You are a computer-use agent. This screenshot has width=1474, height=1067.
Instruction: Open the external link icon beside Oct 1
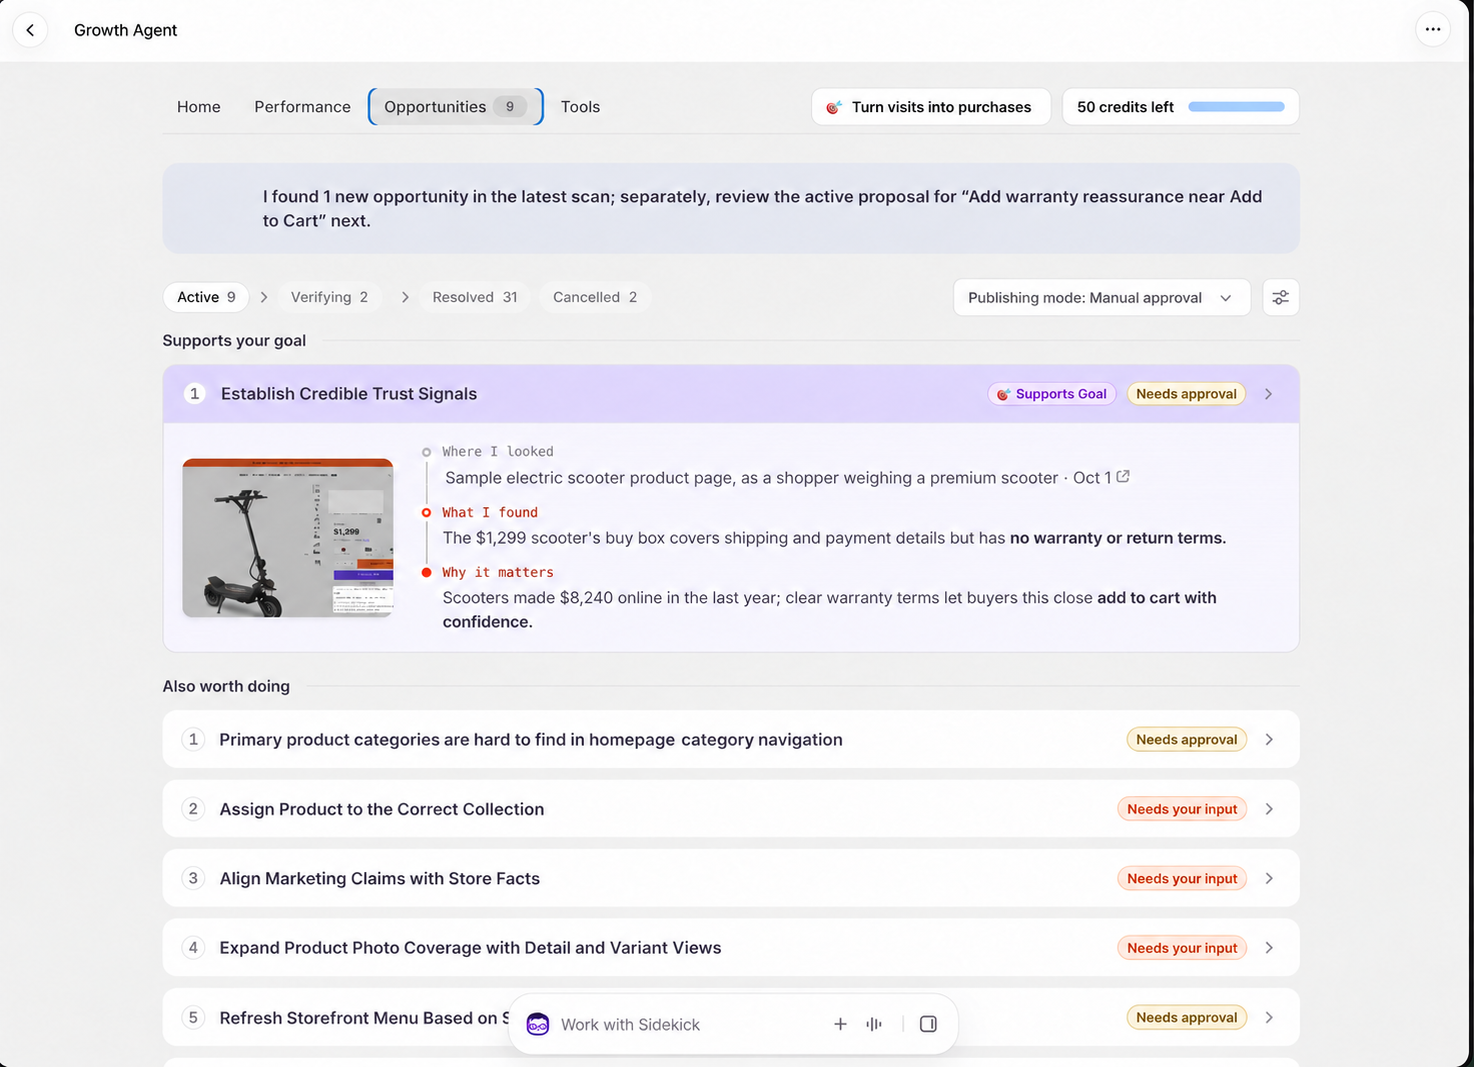[x=1123, y=477]
